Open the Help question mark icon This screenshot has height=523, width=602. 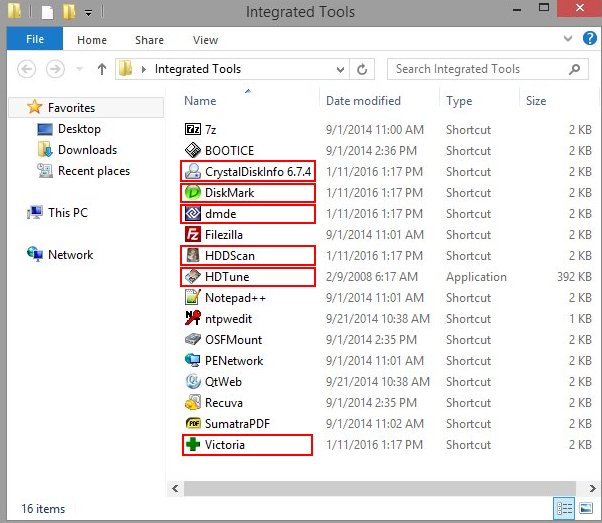click(x=589, y=38)
